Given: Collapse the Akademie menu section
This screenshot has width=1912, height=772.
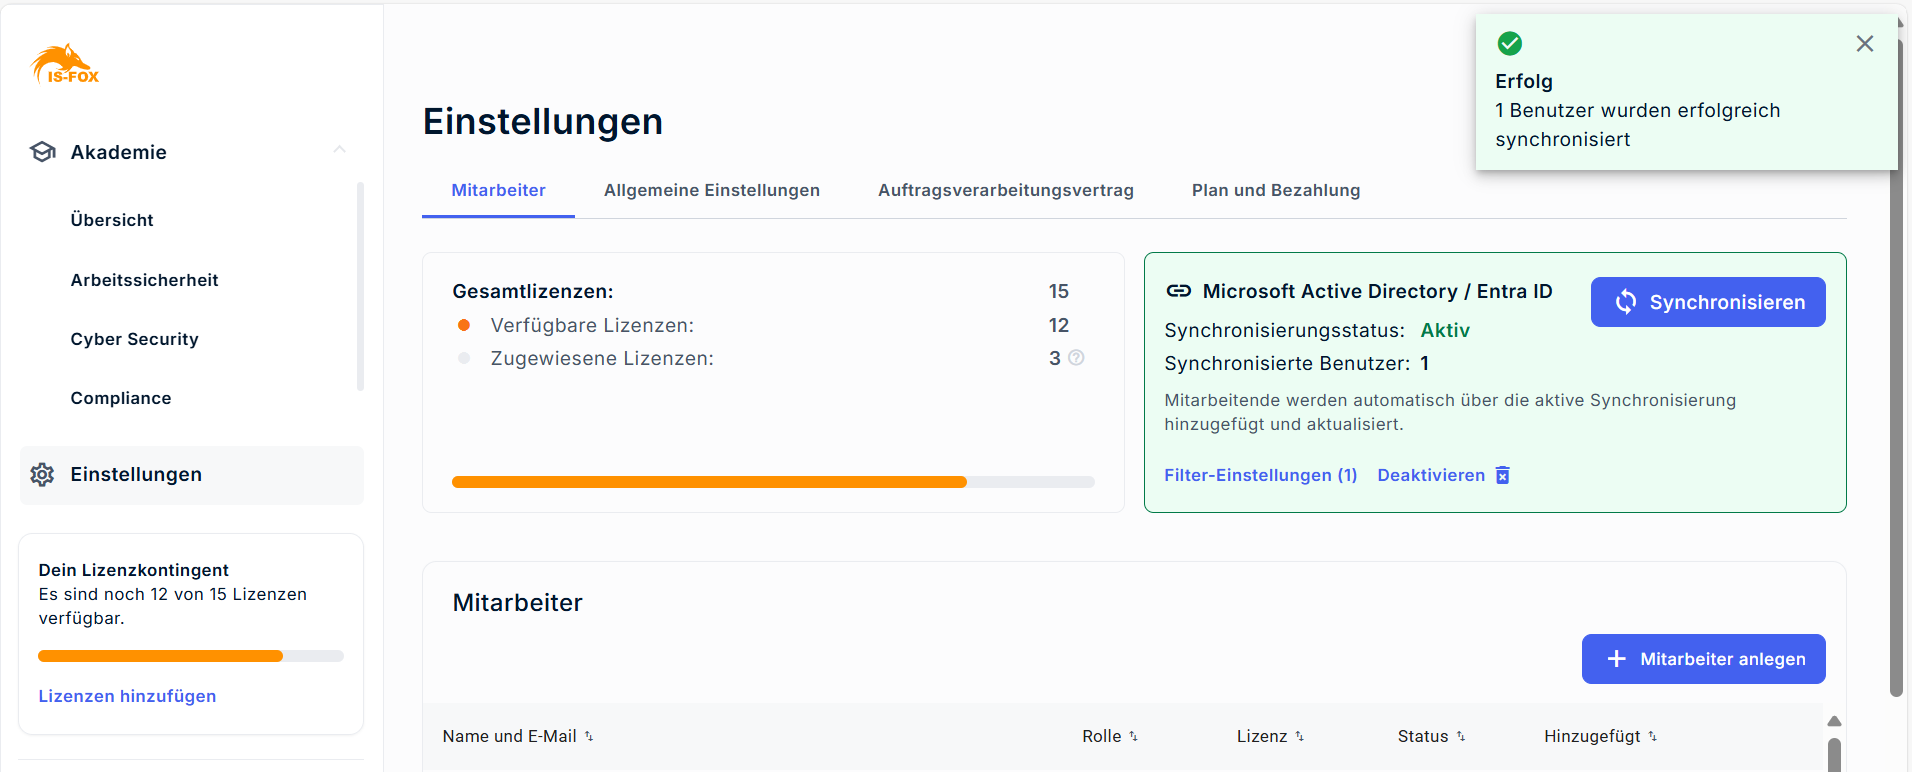Looking at the screenshot, I should coord(340,150).
